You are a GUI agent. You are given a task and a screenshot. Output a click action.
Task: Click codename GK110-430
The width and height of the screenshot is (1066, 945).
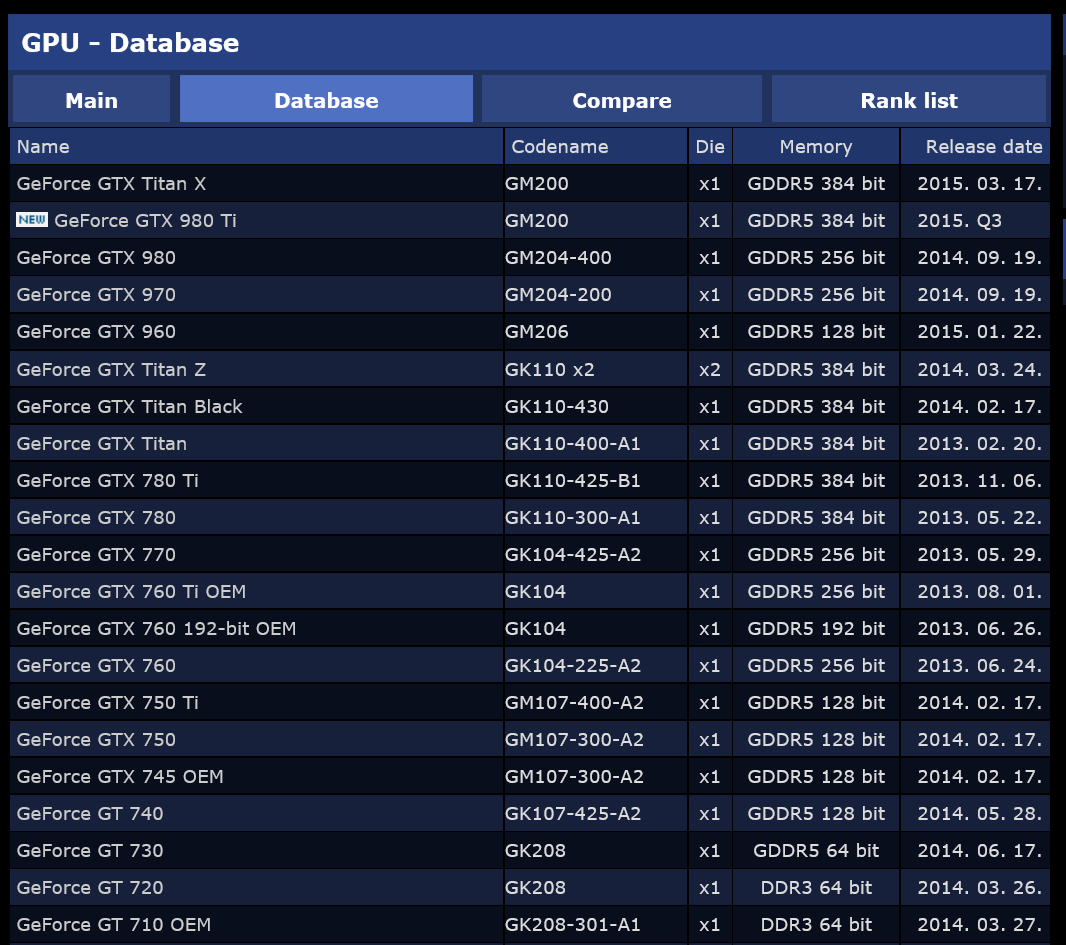557,407
